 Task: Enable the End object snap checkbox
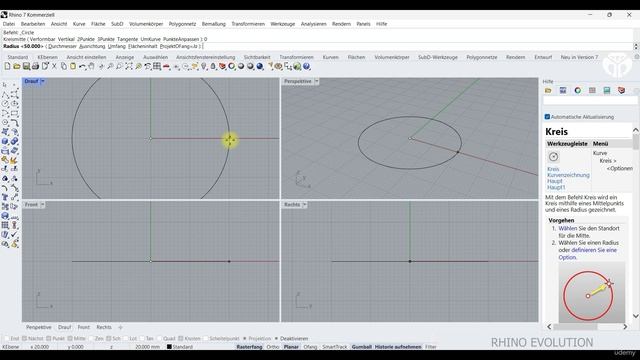pyautogui.click(x=7, y=338)
